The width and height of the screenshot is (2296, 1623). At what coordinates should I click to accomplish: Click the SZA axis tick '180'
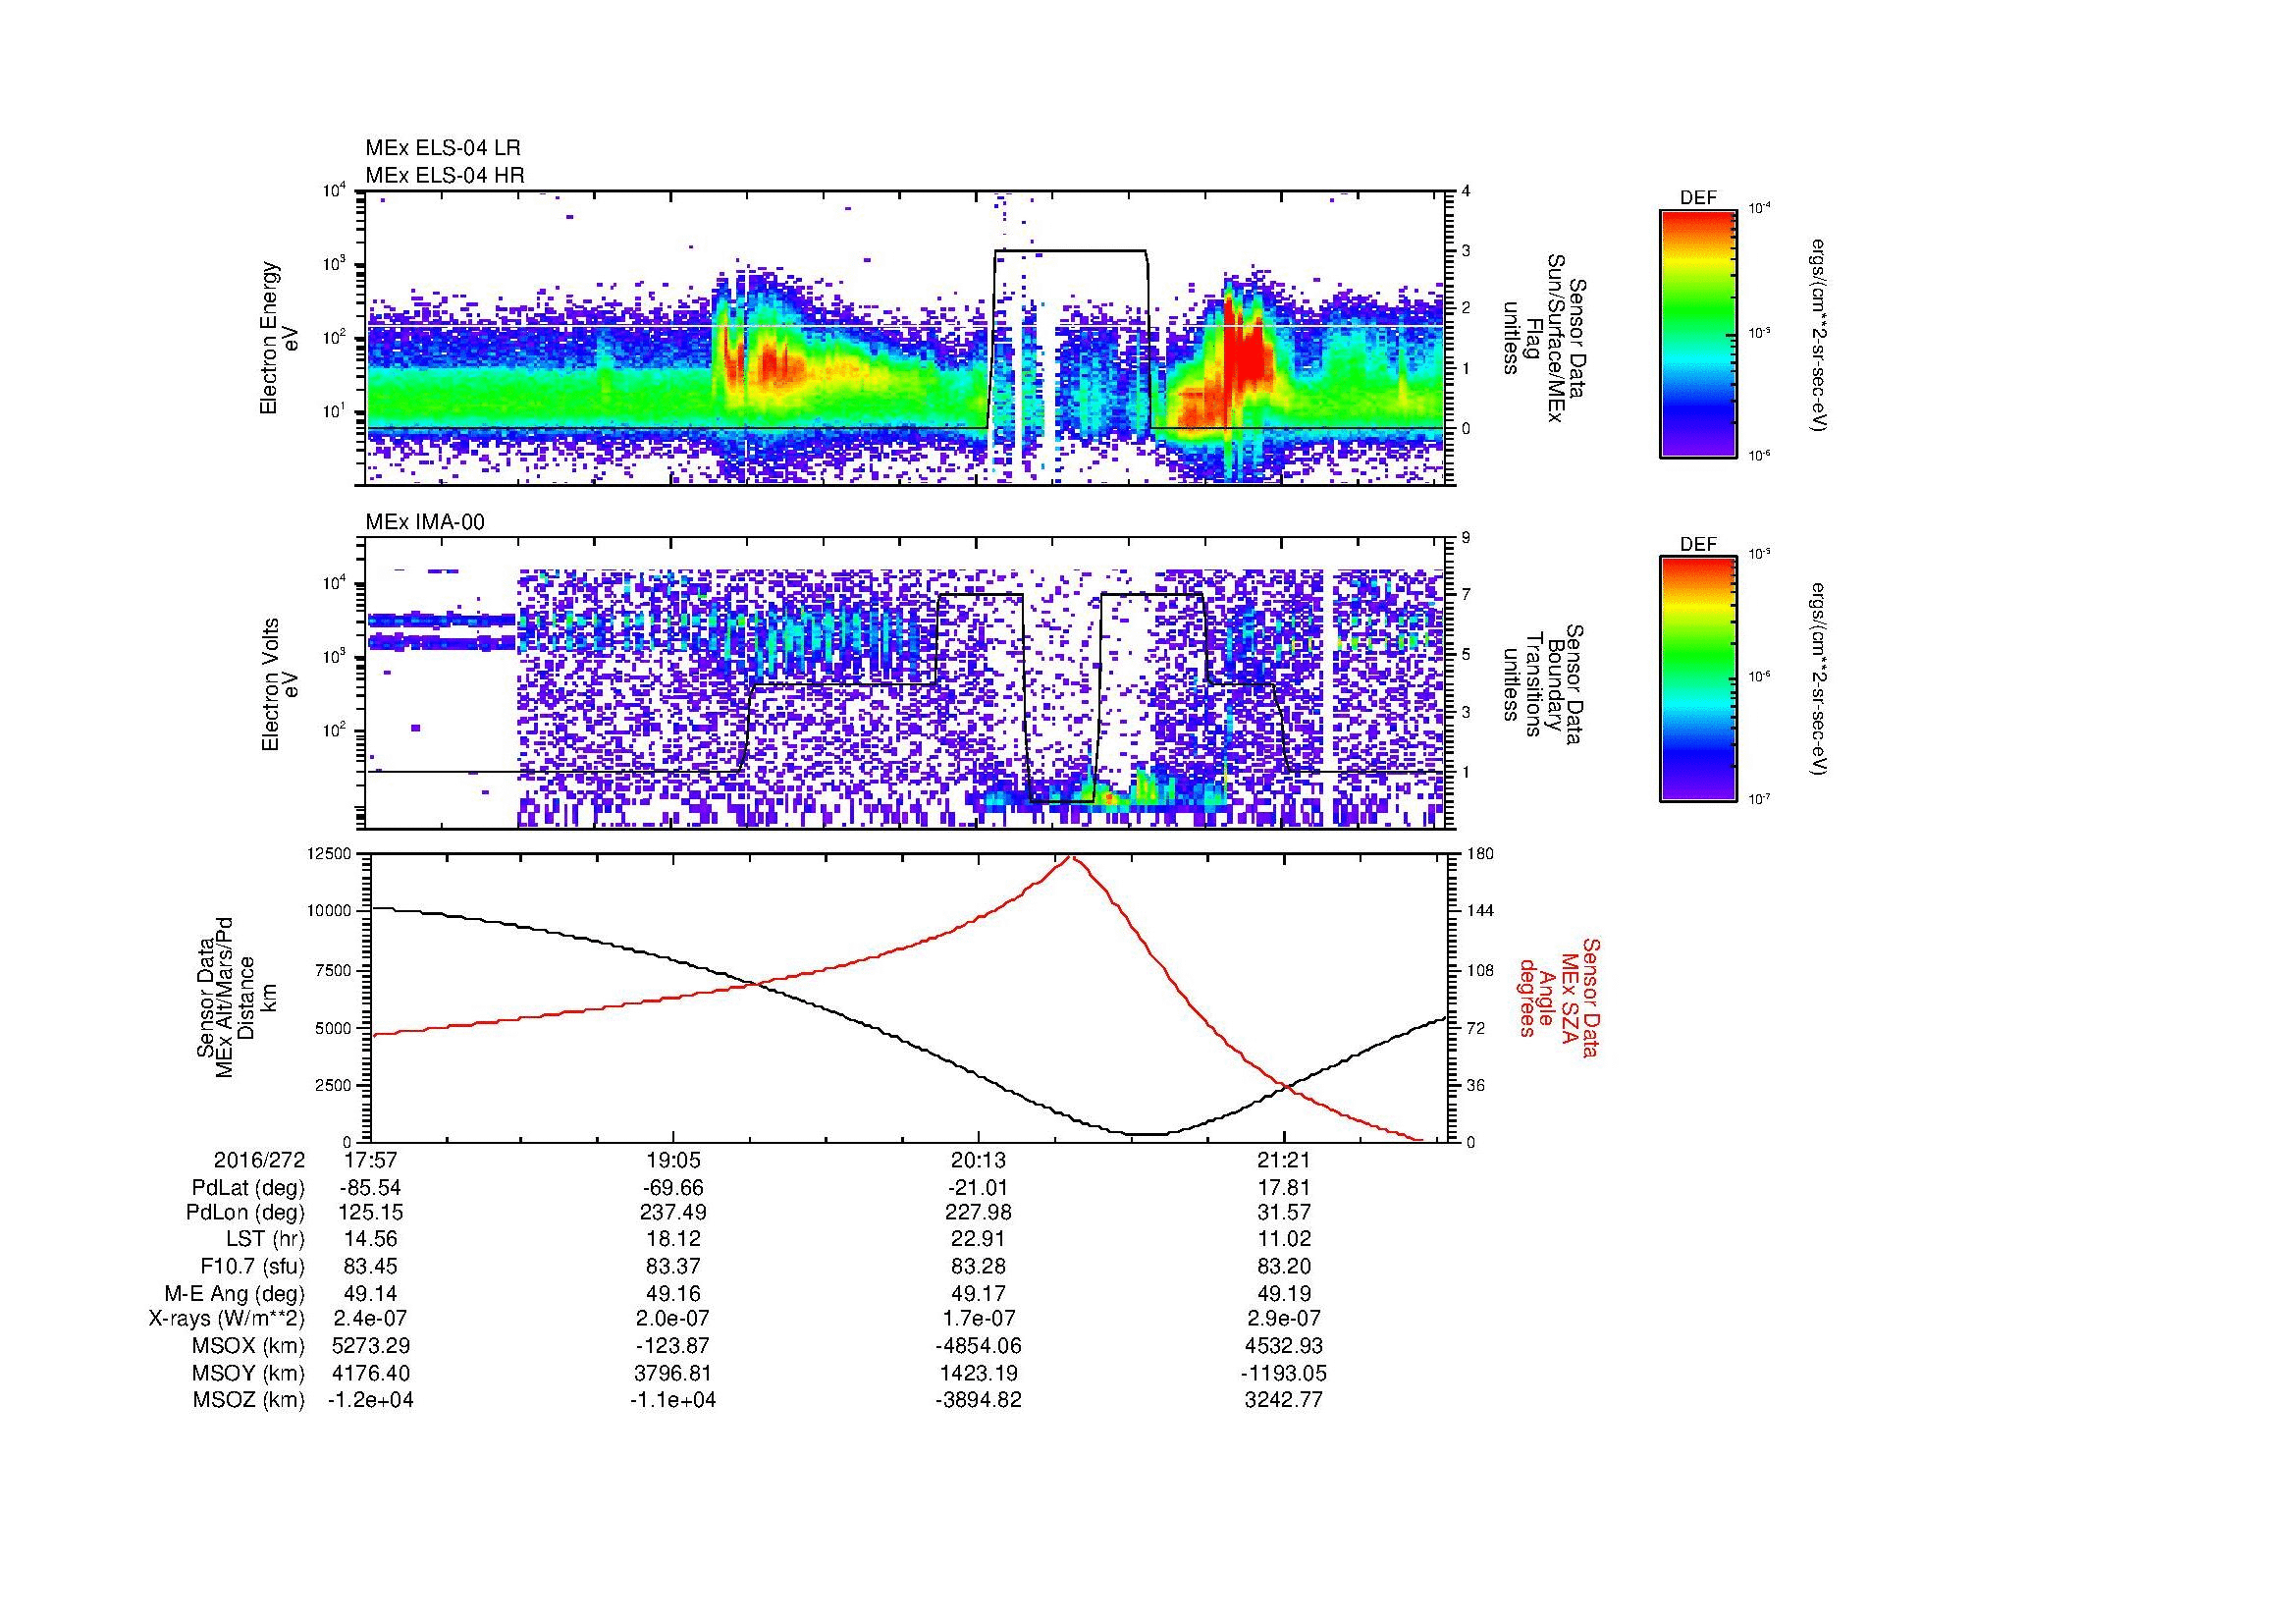[x=1481, y=853]
